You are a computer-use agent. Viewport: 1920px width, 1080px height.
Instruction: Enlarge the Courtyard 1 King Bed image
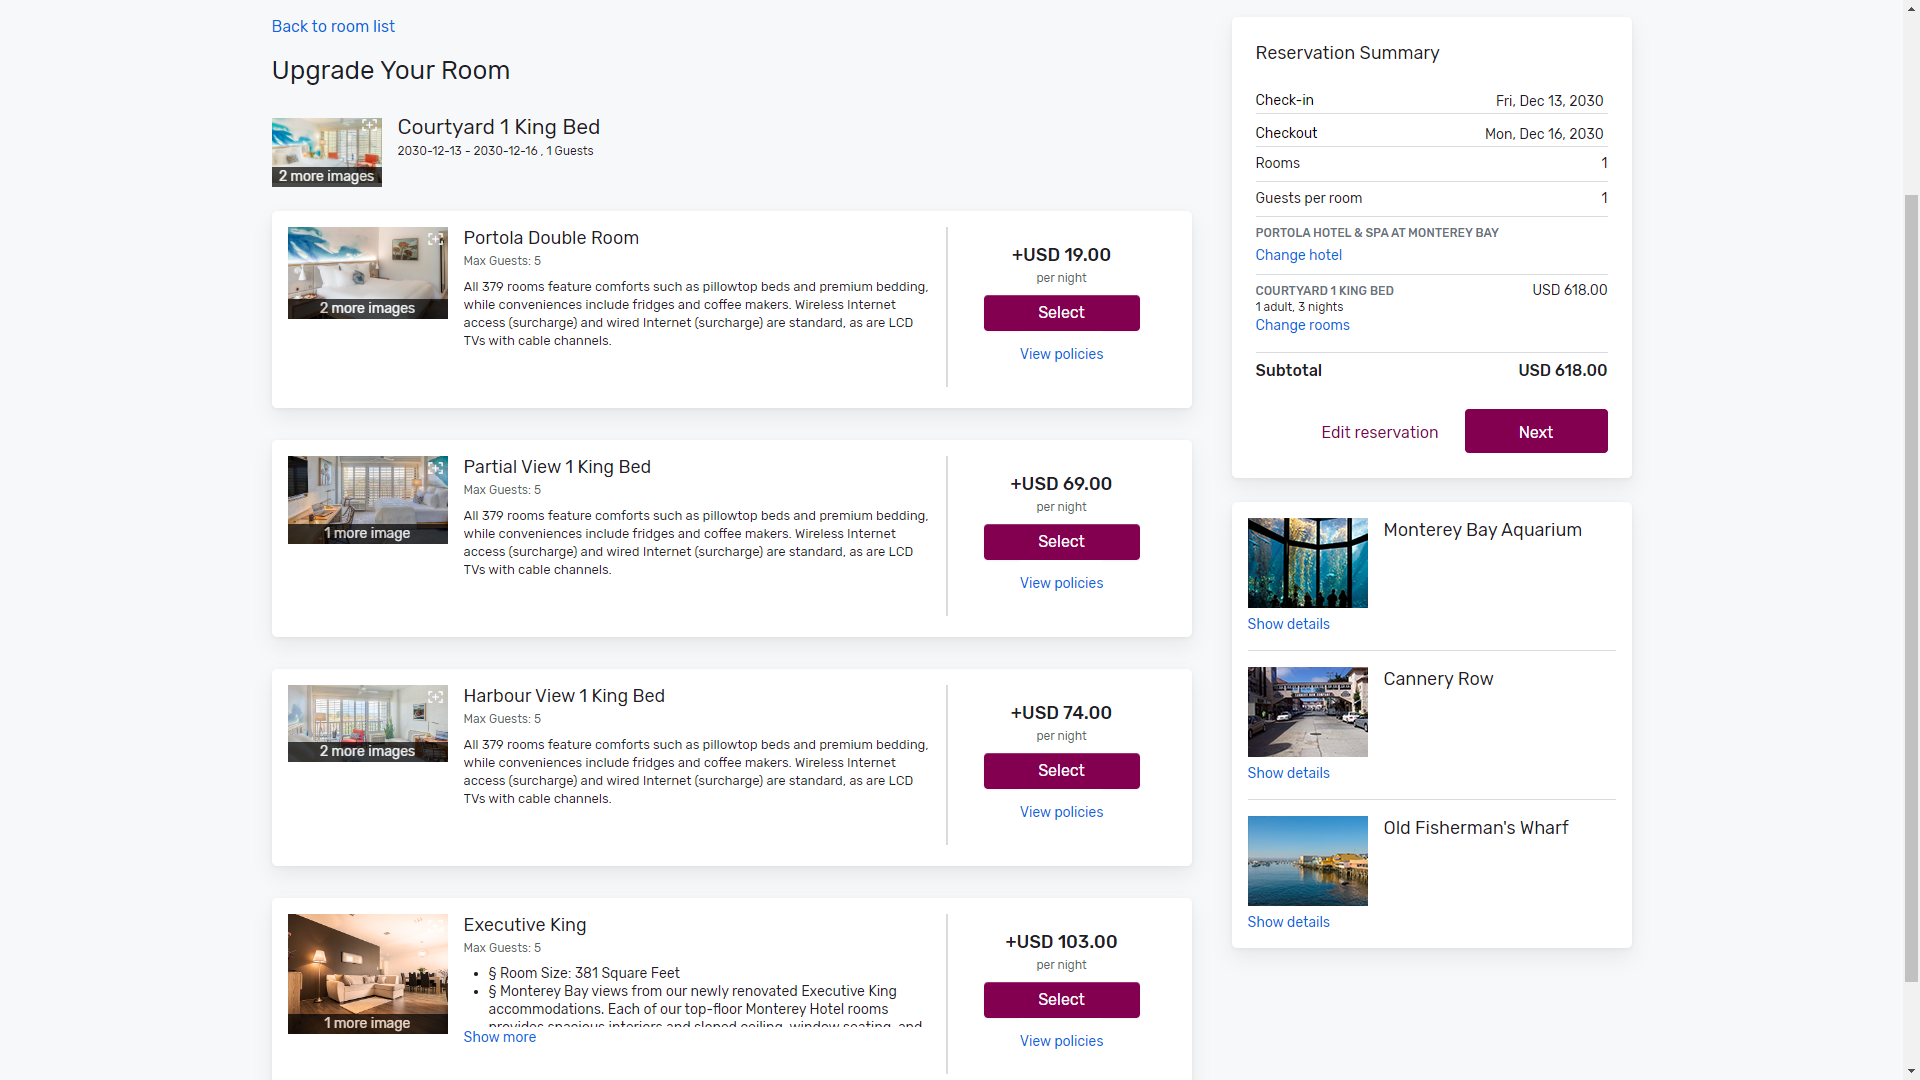370,125
